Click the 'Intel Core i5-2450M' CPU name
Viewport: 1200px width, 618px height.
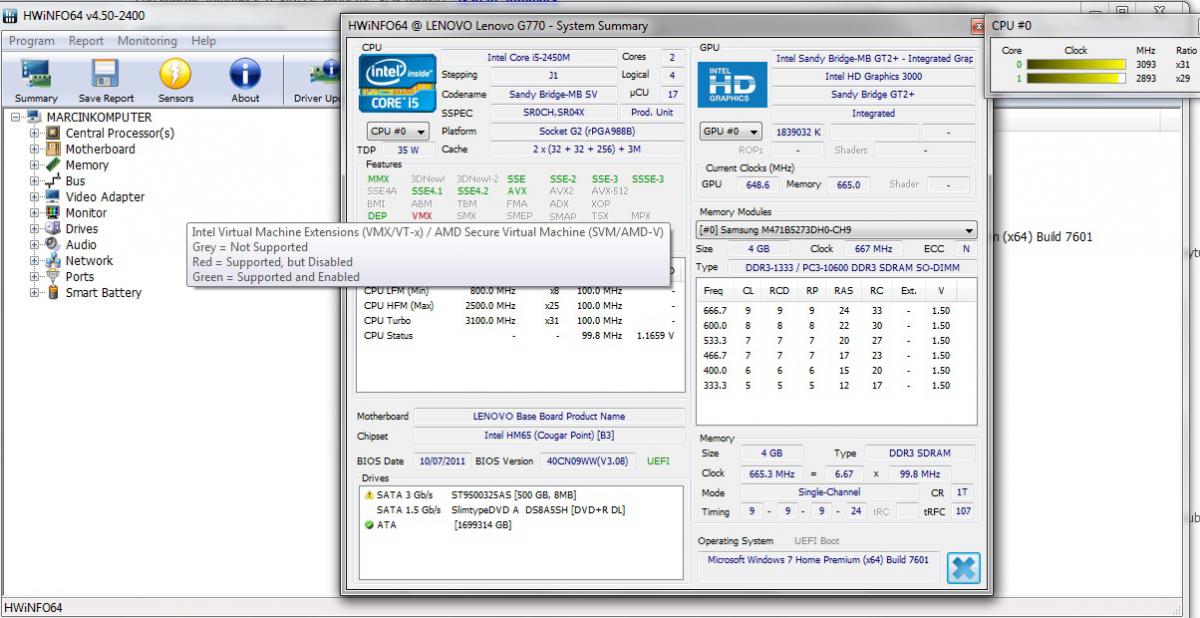click(527, 57)
